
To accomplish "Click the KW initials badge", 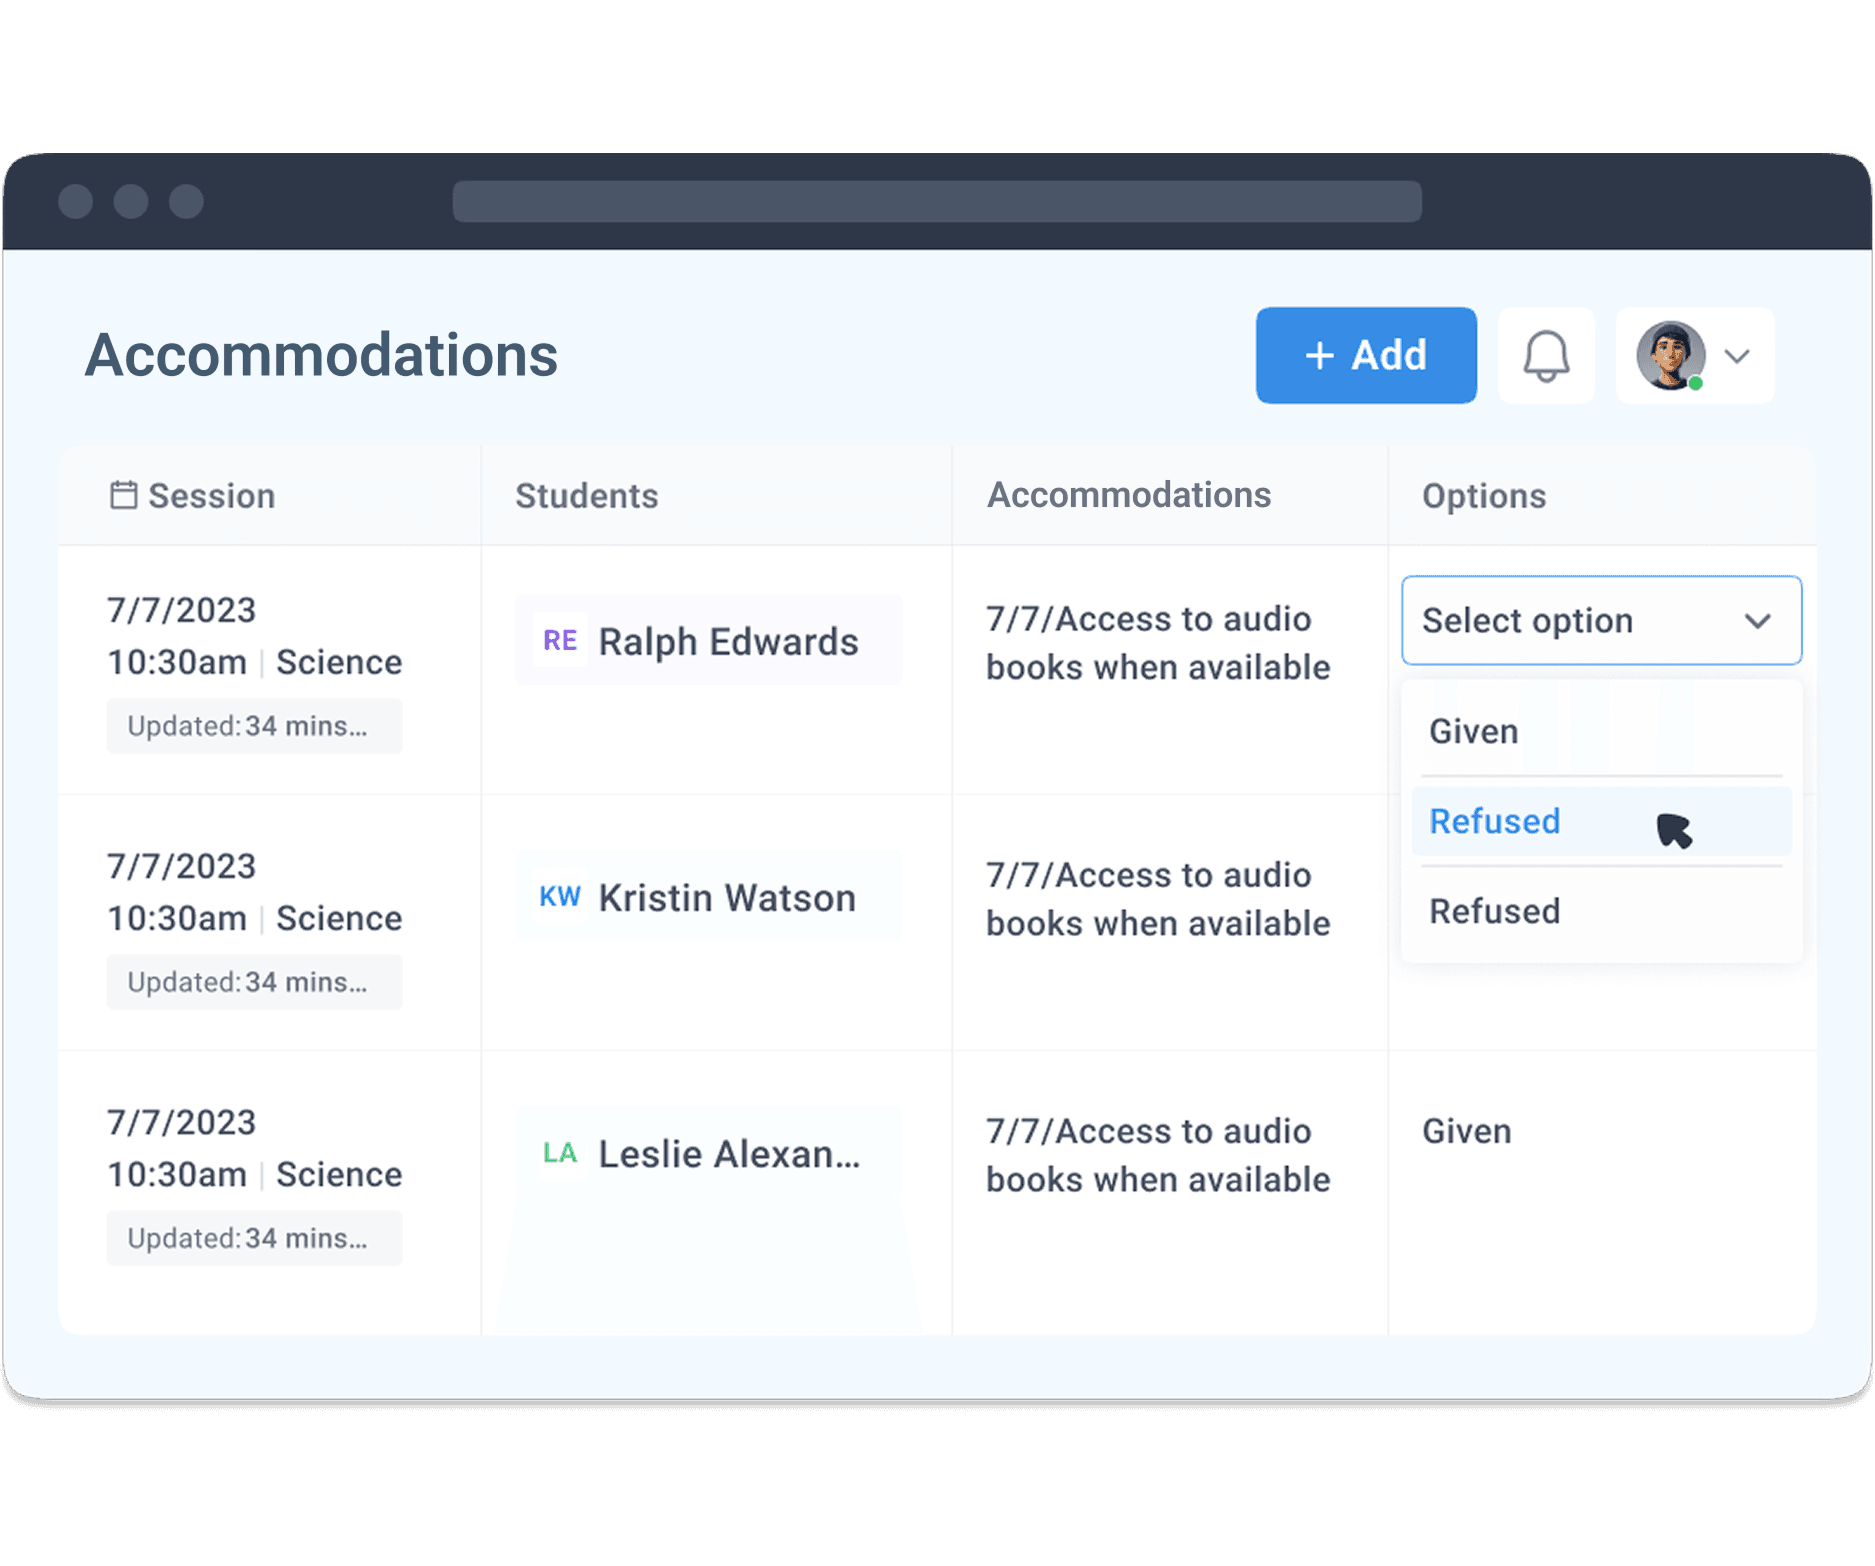I will pos(559,897).
